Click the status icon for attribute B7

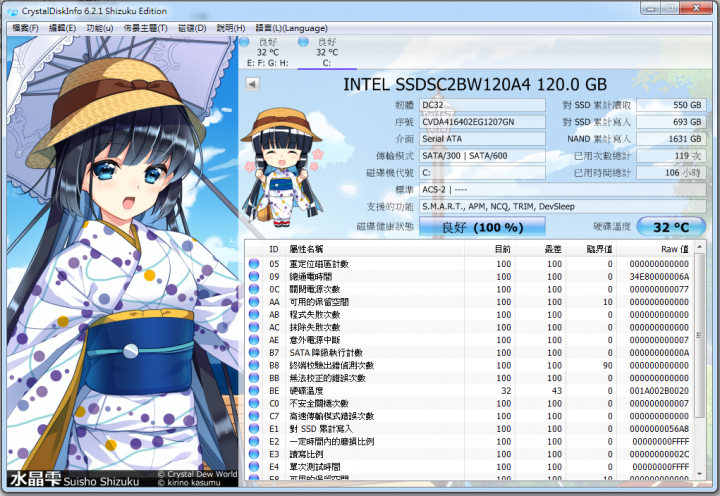254,352
